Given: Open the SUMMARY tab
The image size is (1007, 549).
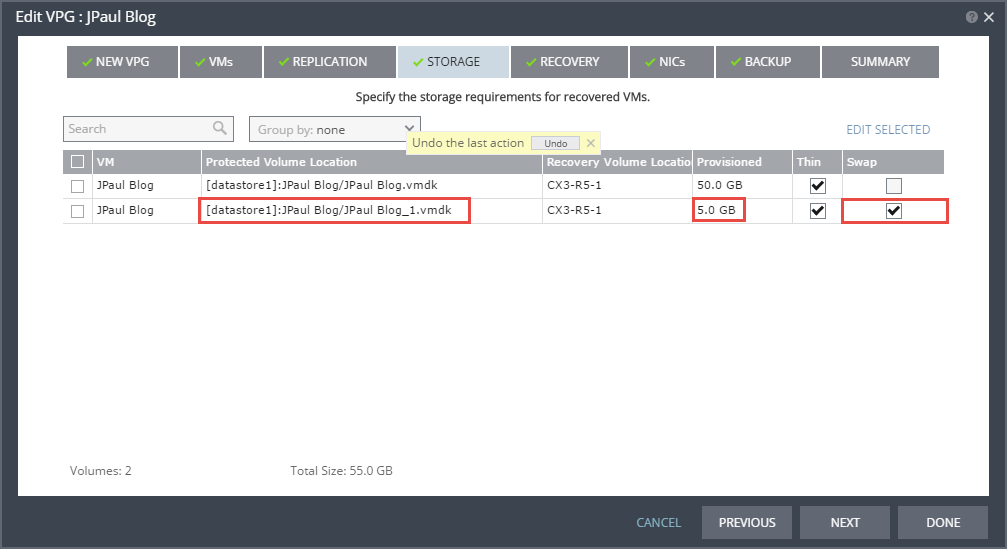Looking at the screenshot, I should [x=880, y=62].
